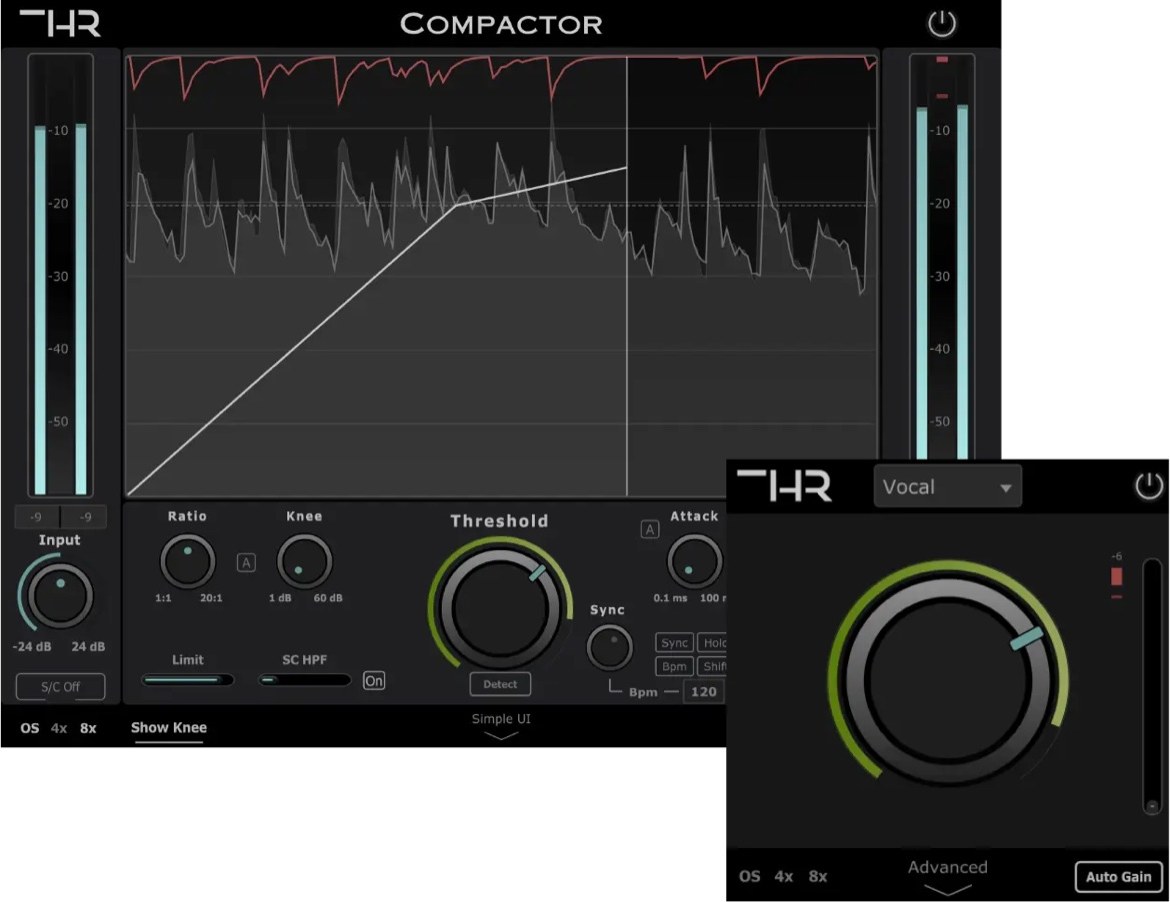Click the OS label in Compactor window
Screen dimensions: 1170x902
30,728
